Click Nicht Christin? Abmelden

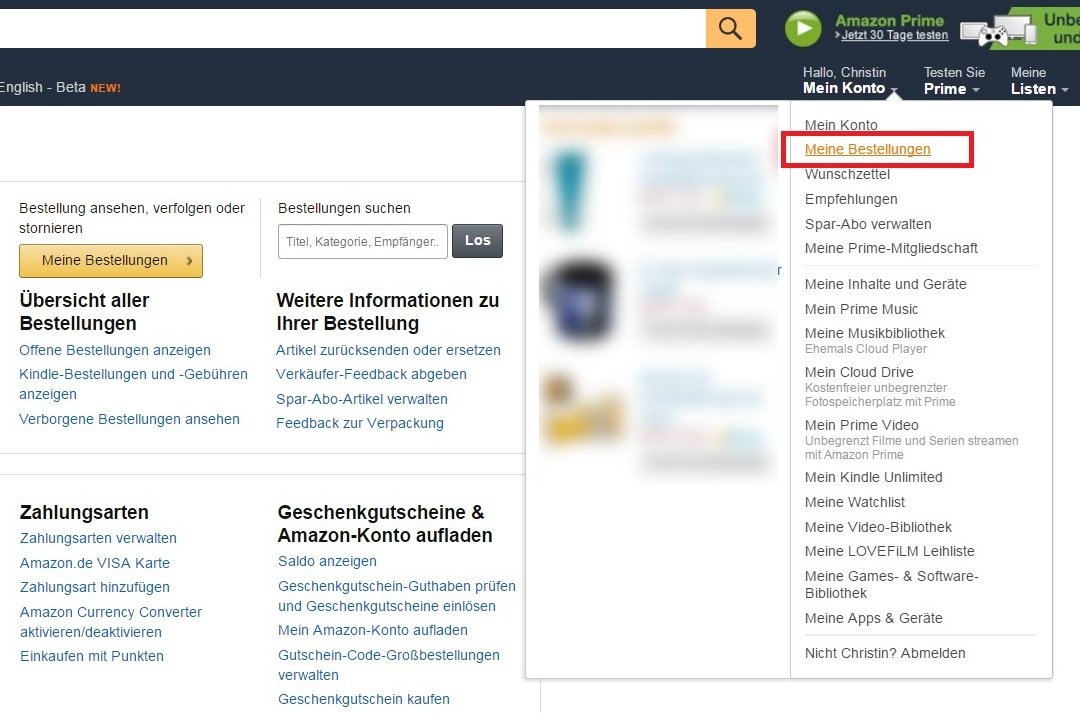point(885,653)
